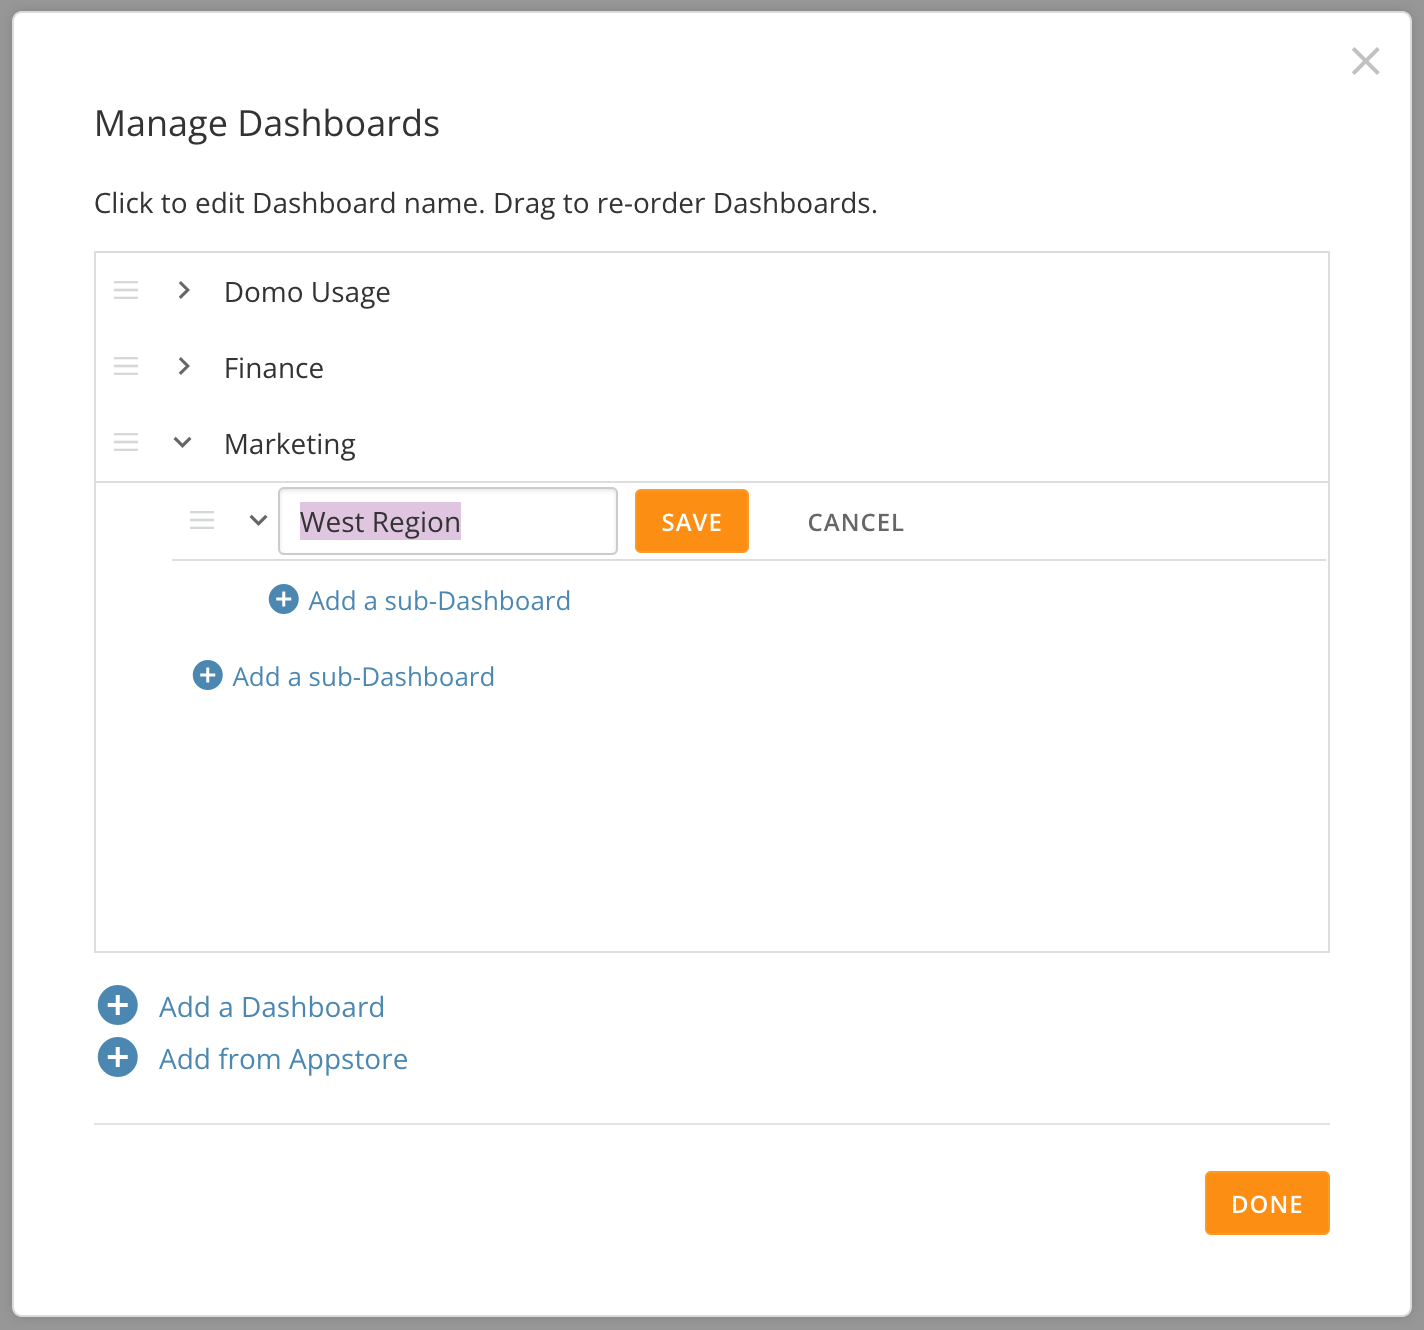
Task: Collapse the West Region sub-dashboard chevron
Action: click(259, 520)
